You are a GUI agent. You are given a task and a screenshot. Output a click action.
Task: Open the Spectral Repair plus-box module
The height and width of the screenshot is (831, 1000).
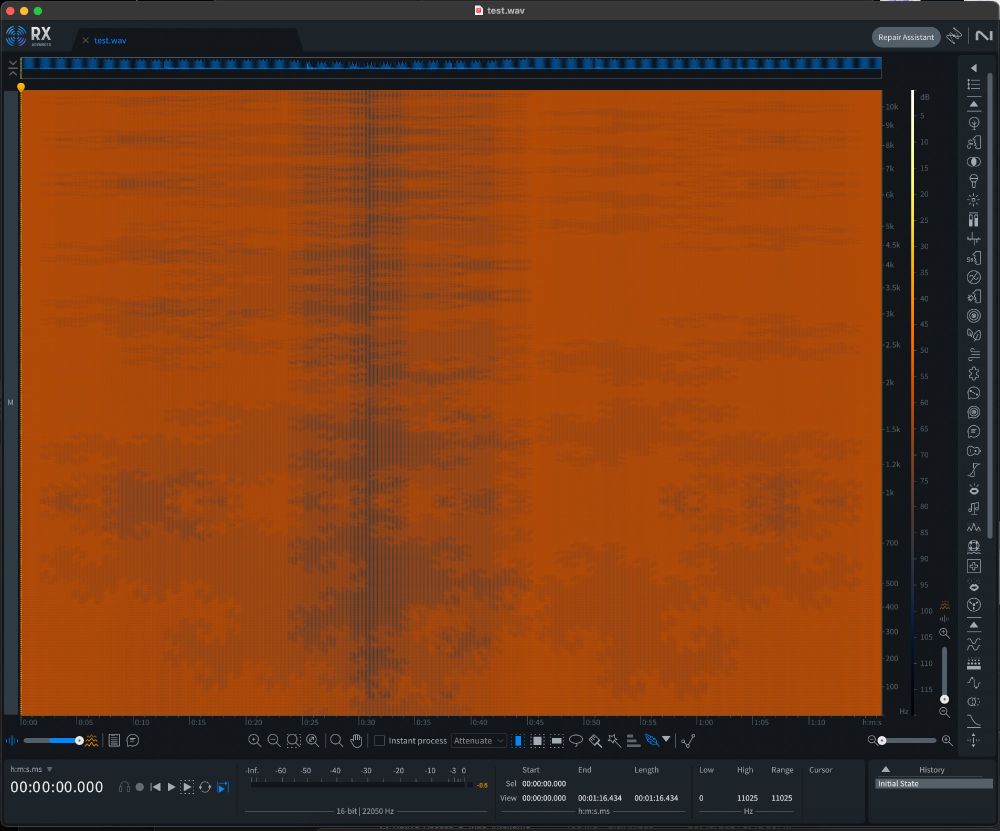coord(974,566)
